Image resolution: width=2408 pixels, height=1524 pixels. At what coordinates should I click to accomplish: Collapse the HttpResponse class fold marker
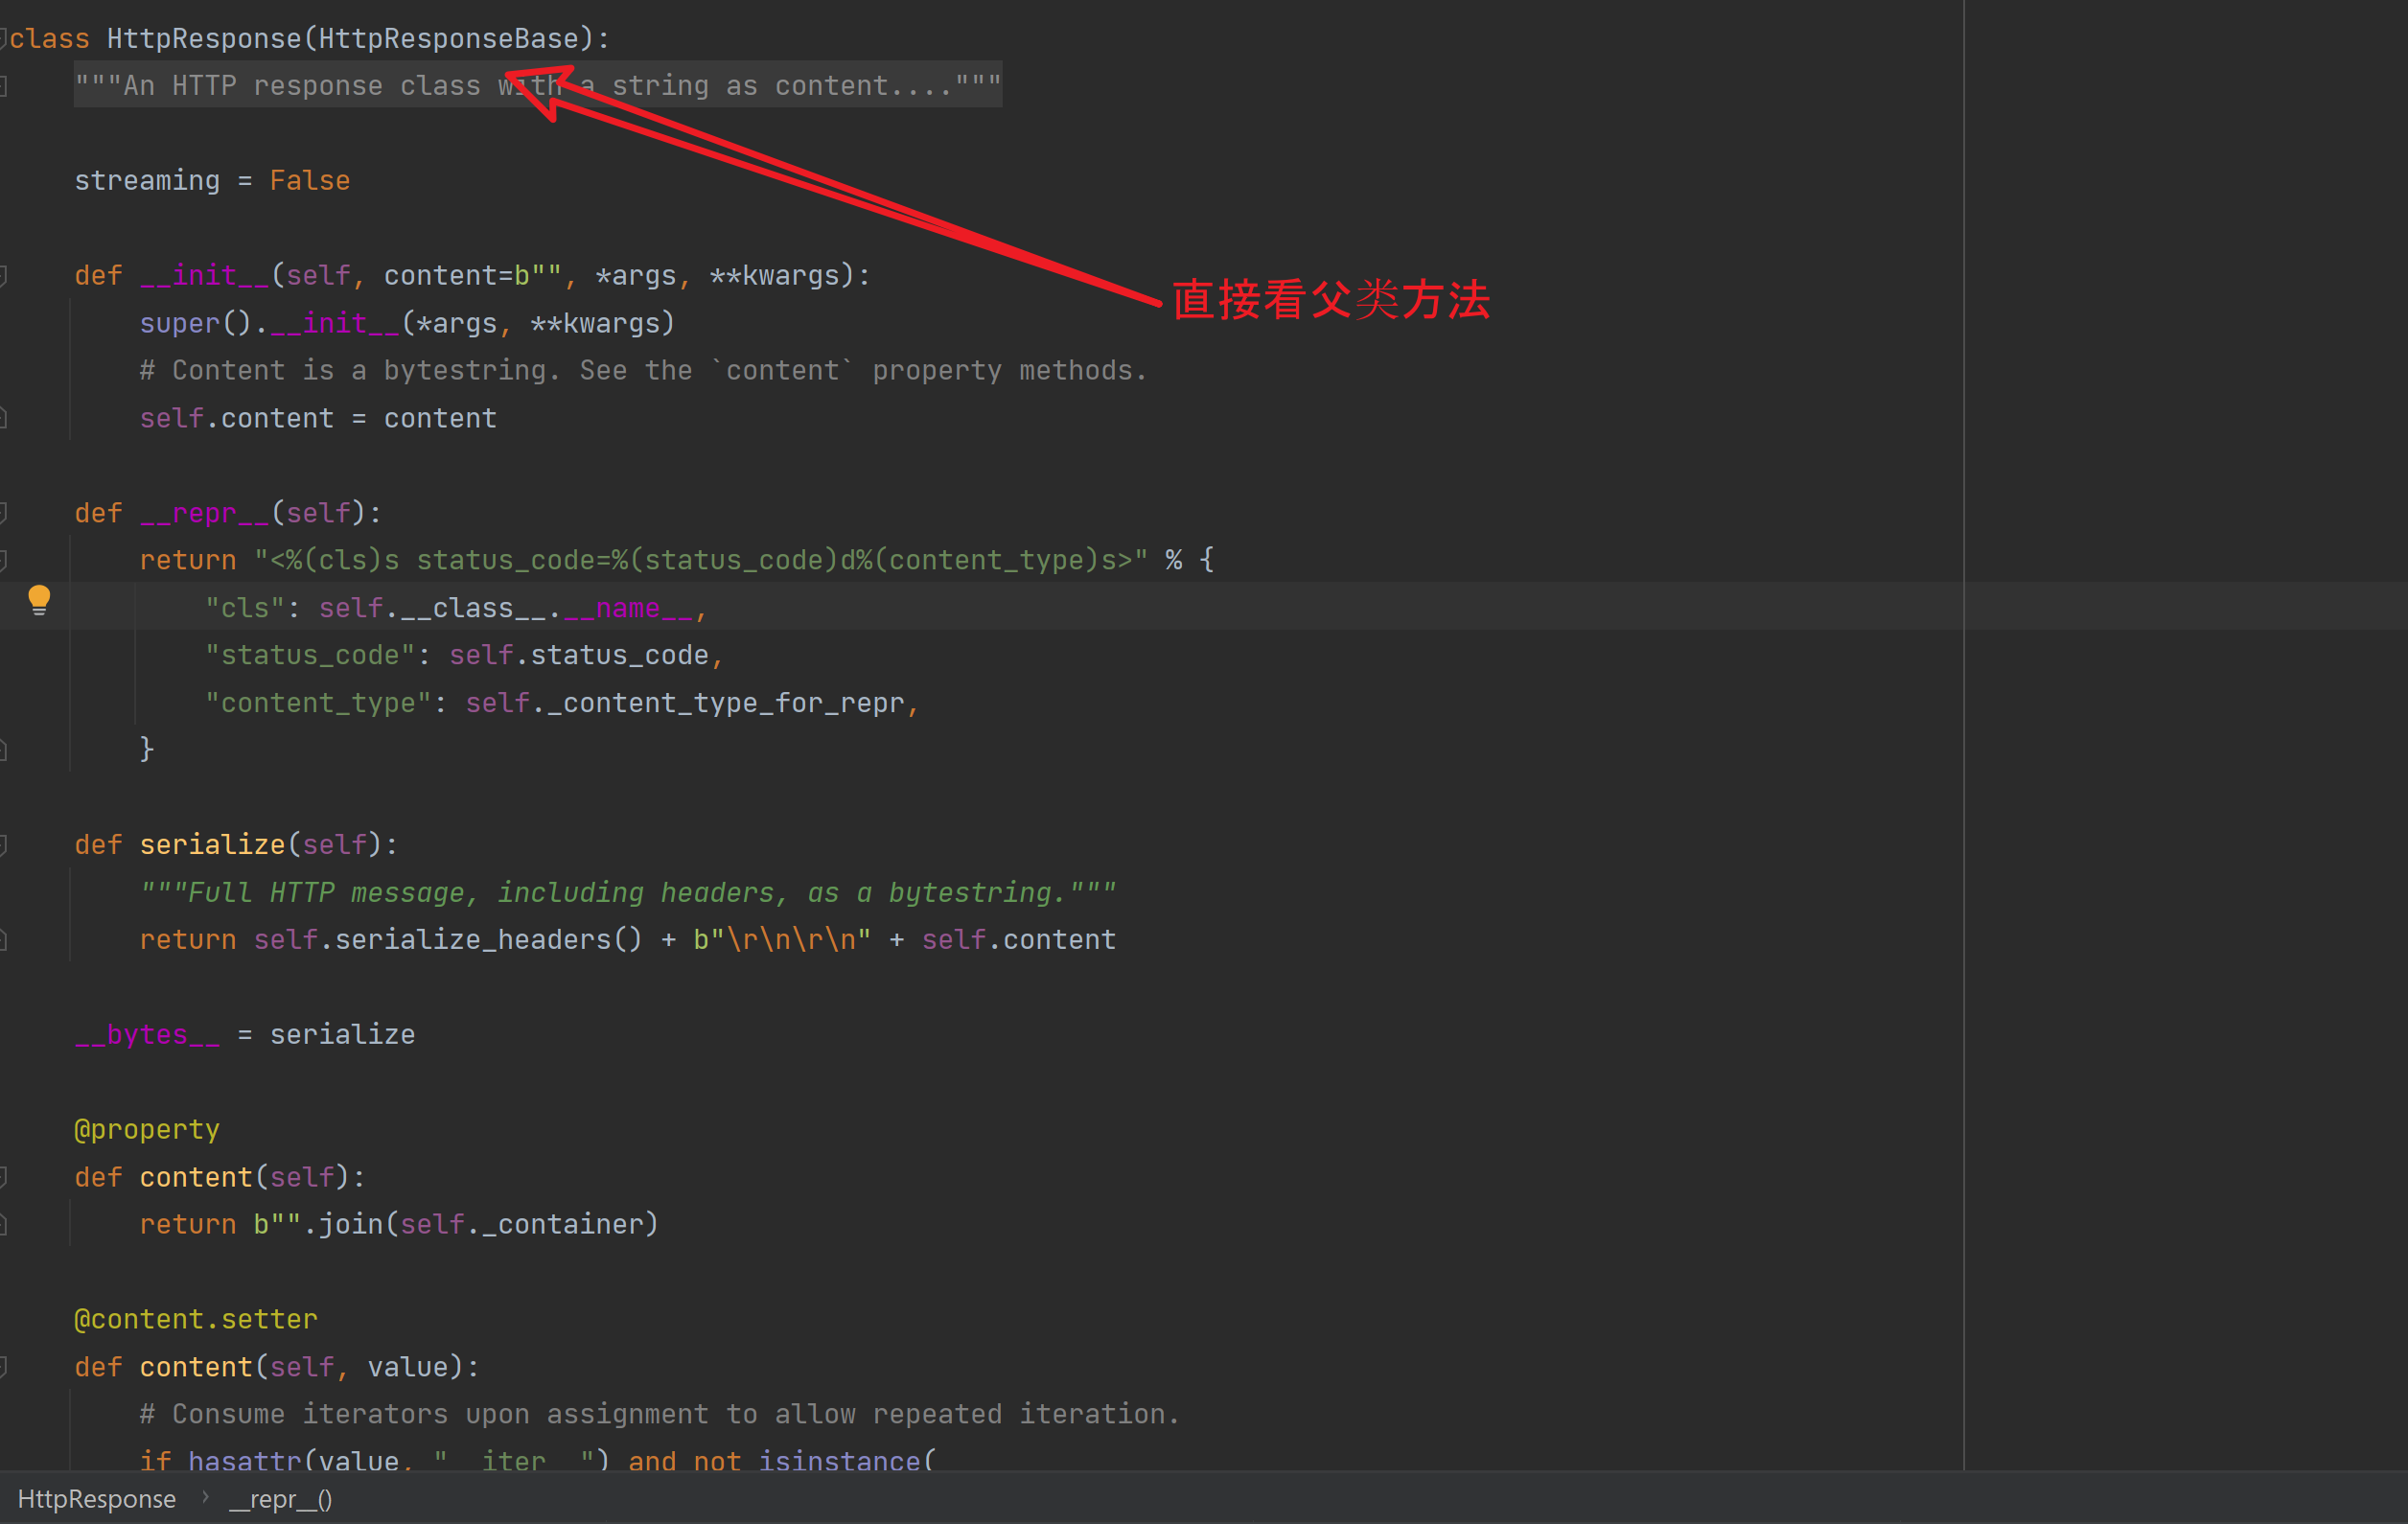pos(4,39)
